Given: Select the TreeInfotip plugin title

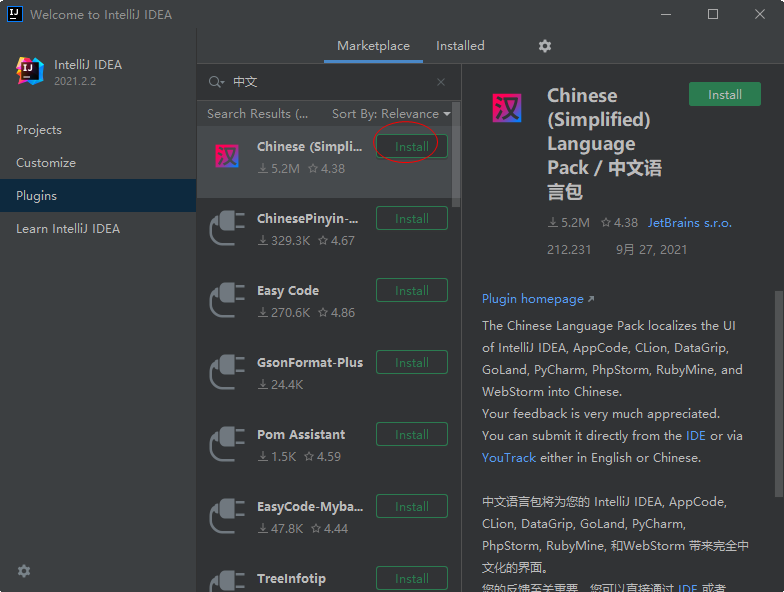Looking at the screenshot, I should (x=291, y=578).
